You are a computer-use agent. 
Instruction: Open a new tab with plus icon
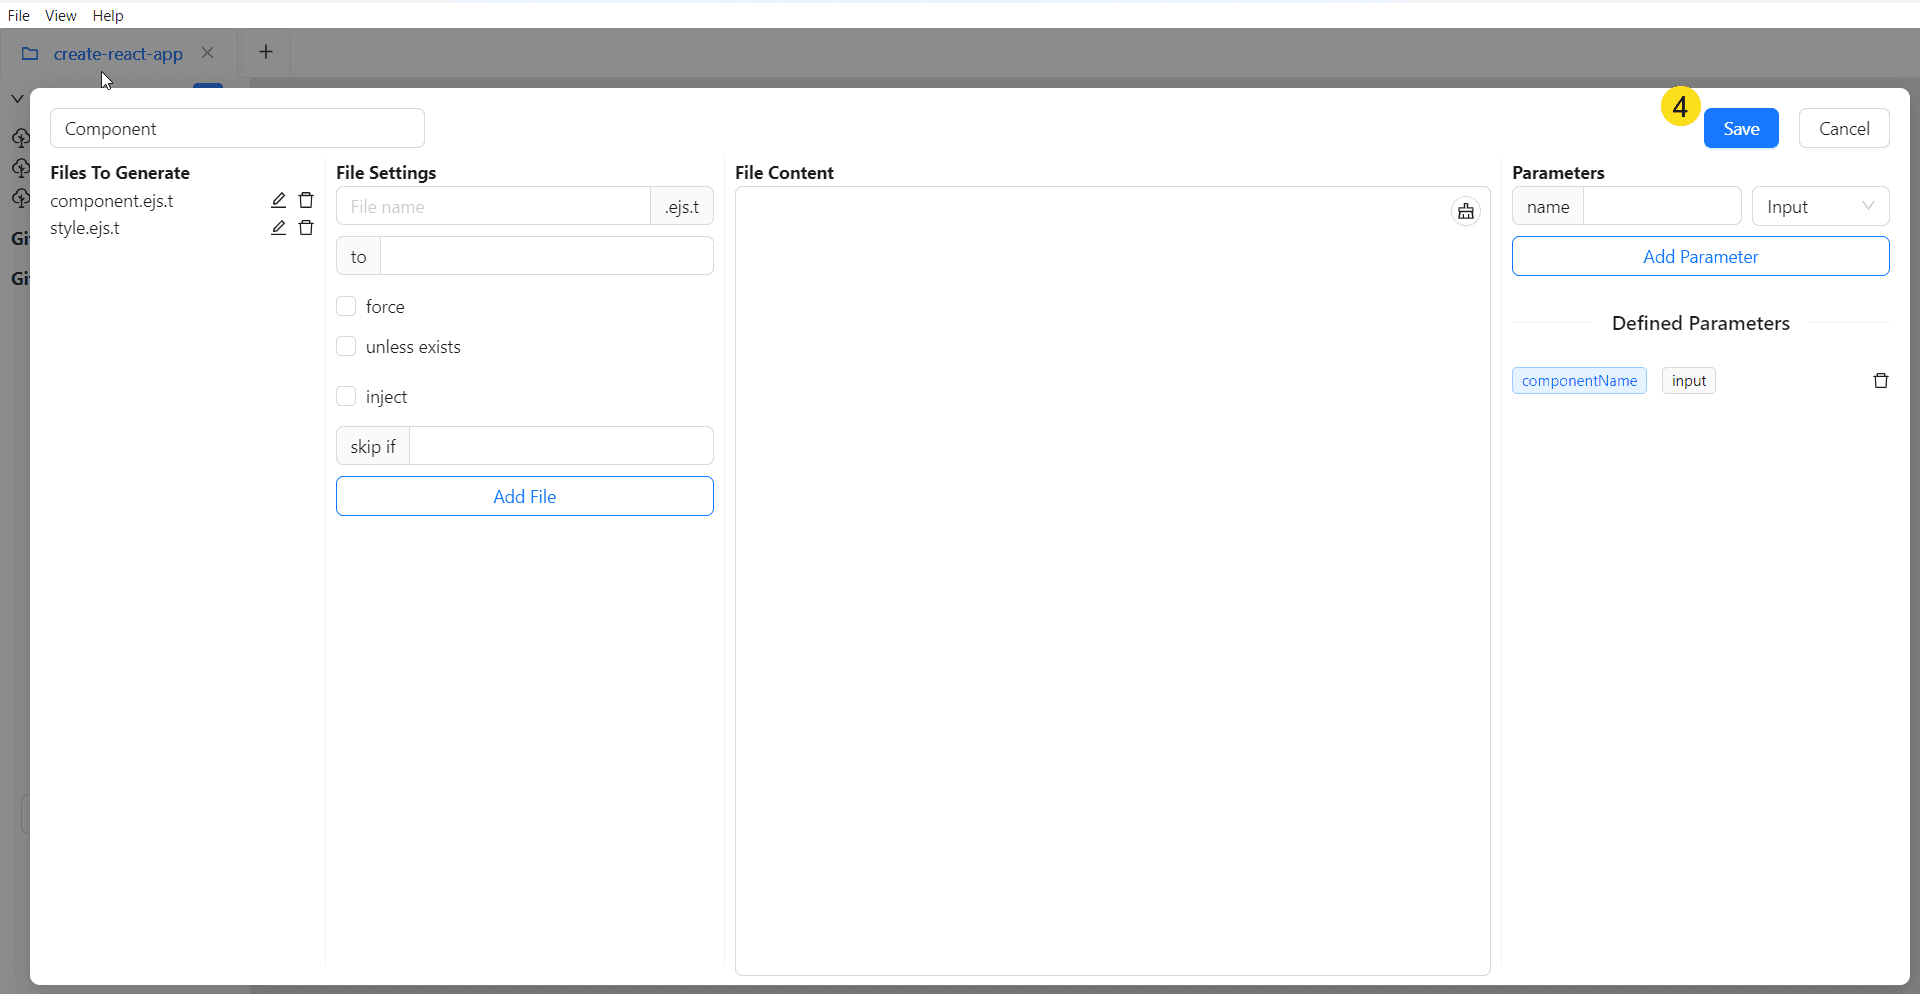266,52
